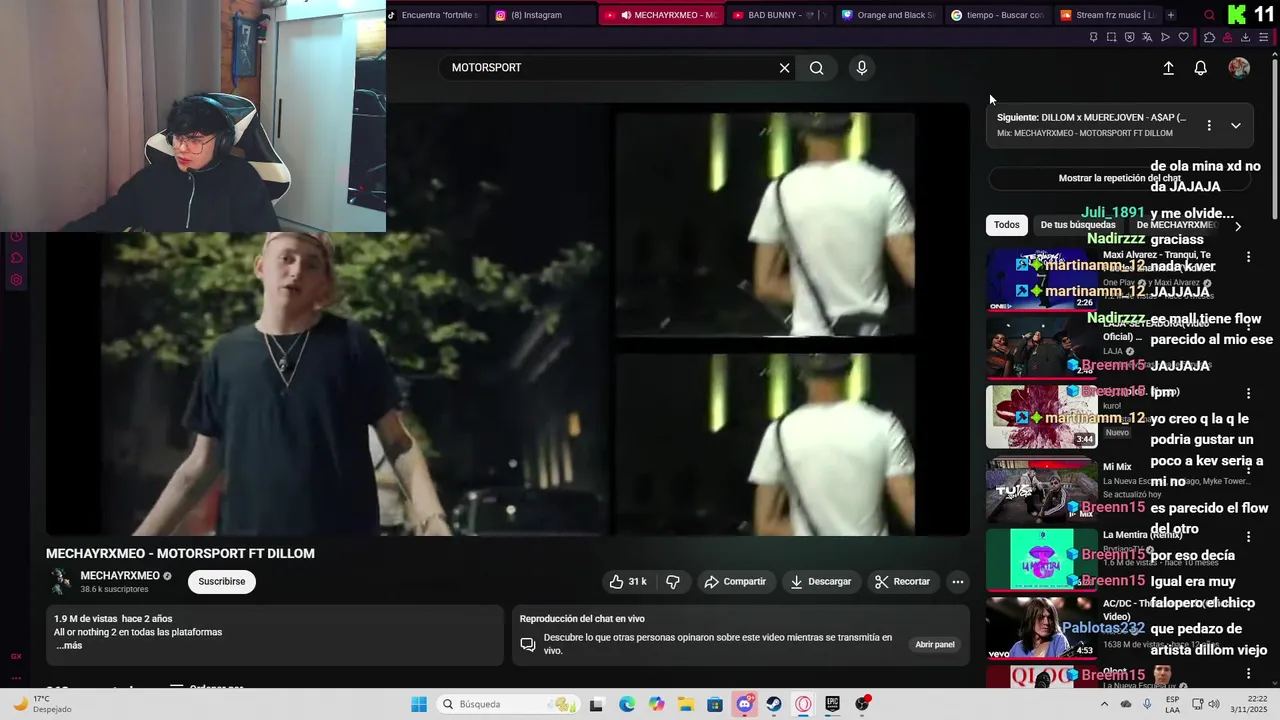This screenshot has height=720, width=1280.
Task: Click MECHAYRXMEO channel avatar
Action: click(61, 581)
